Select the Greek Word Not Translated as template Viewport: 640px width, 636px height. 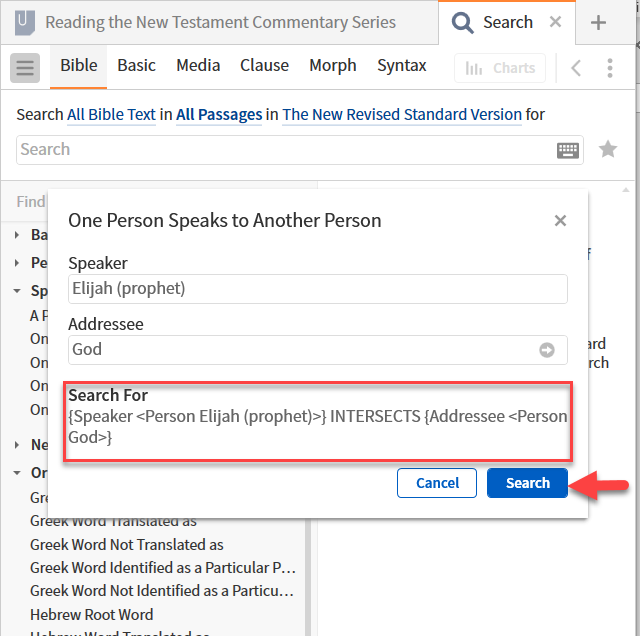(127, 545)
